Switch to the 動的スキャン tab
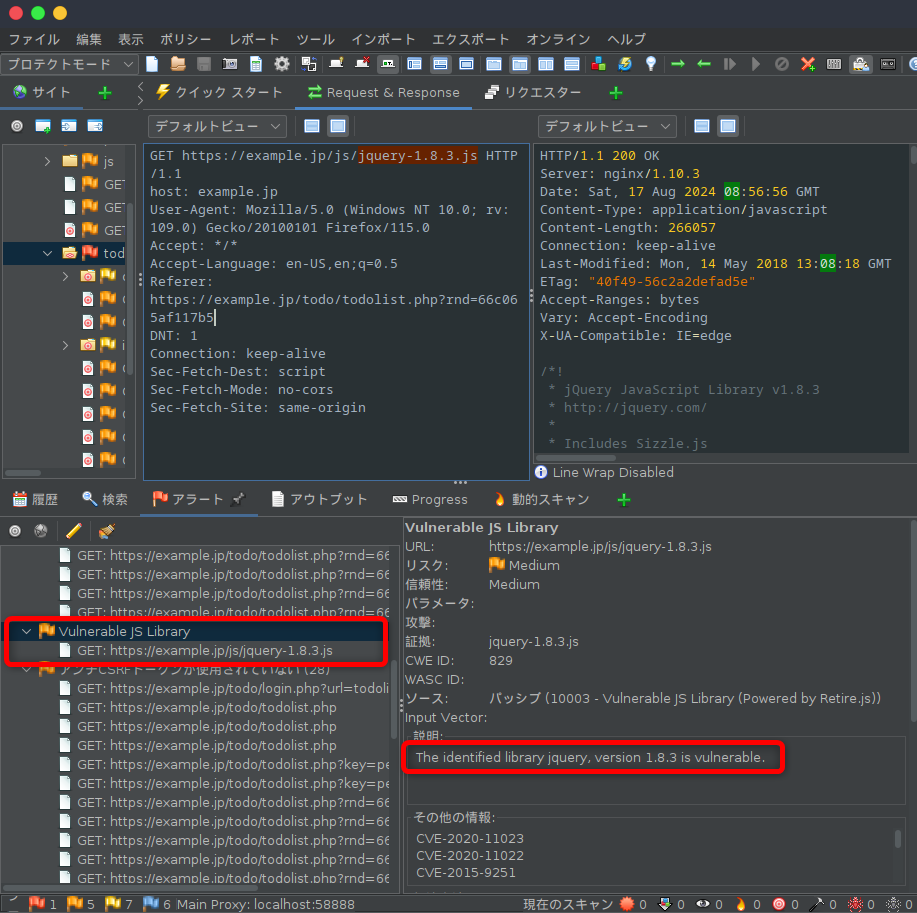Viewport: 917px width, 913px height. coord(542,499)
